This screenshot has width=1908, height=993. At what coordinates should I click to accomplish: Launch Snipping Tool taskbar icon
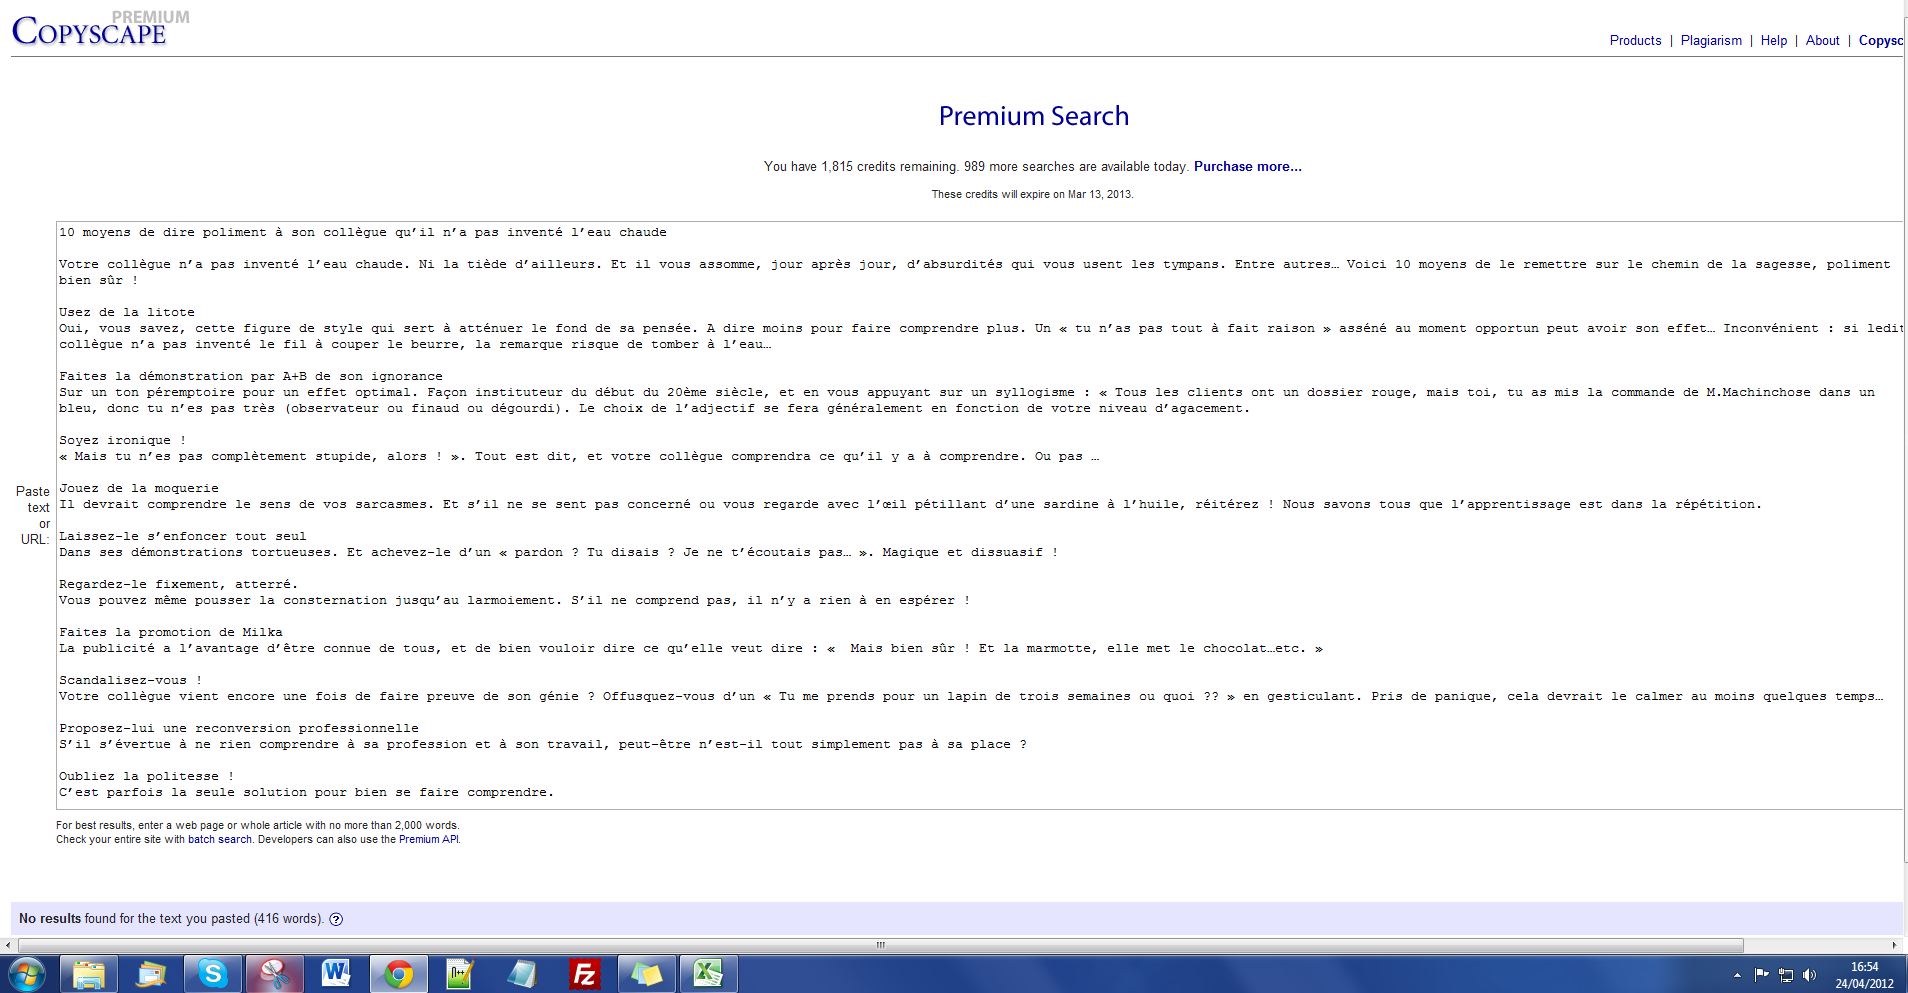274,973
